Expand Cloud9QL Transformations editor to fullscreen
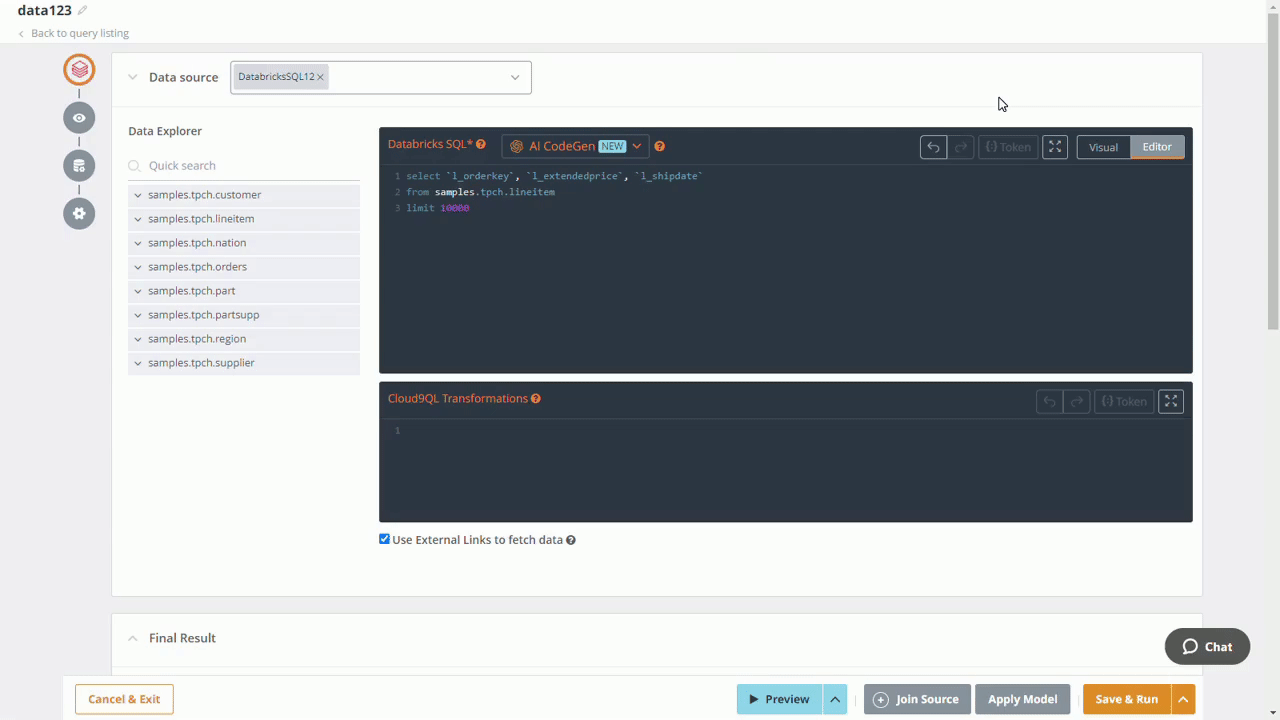The width and height of the screenshot is (1280, 720). [1171, 401]
